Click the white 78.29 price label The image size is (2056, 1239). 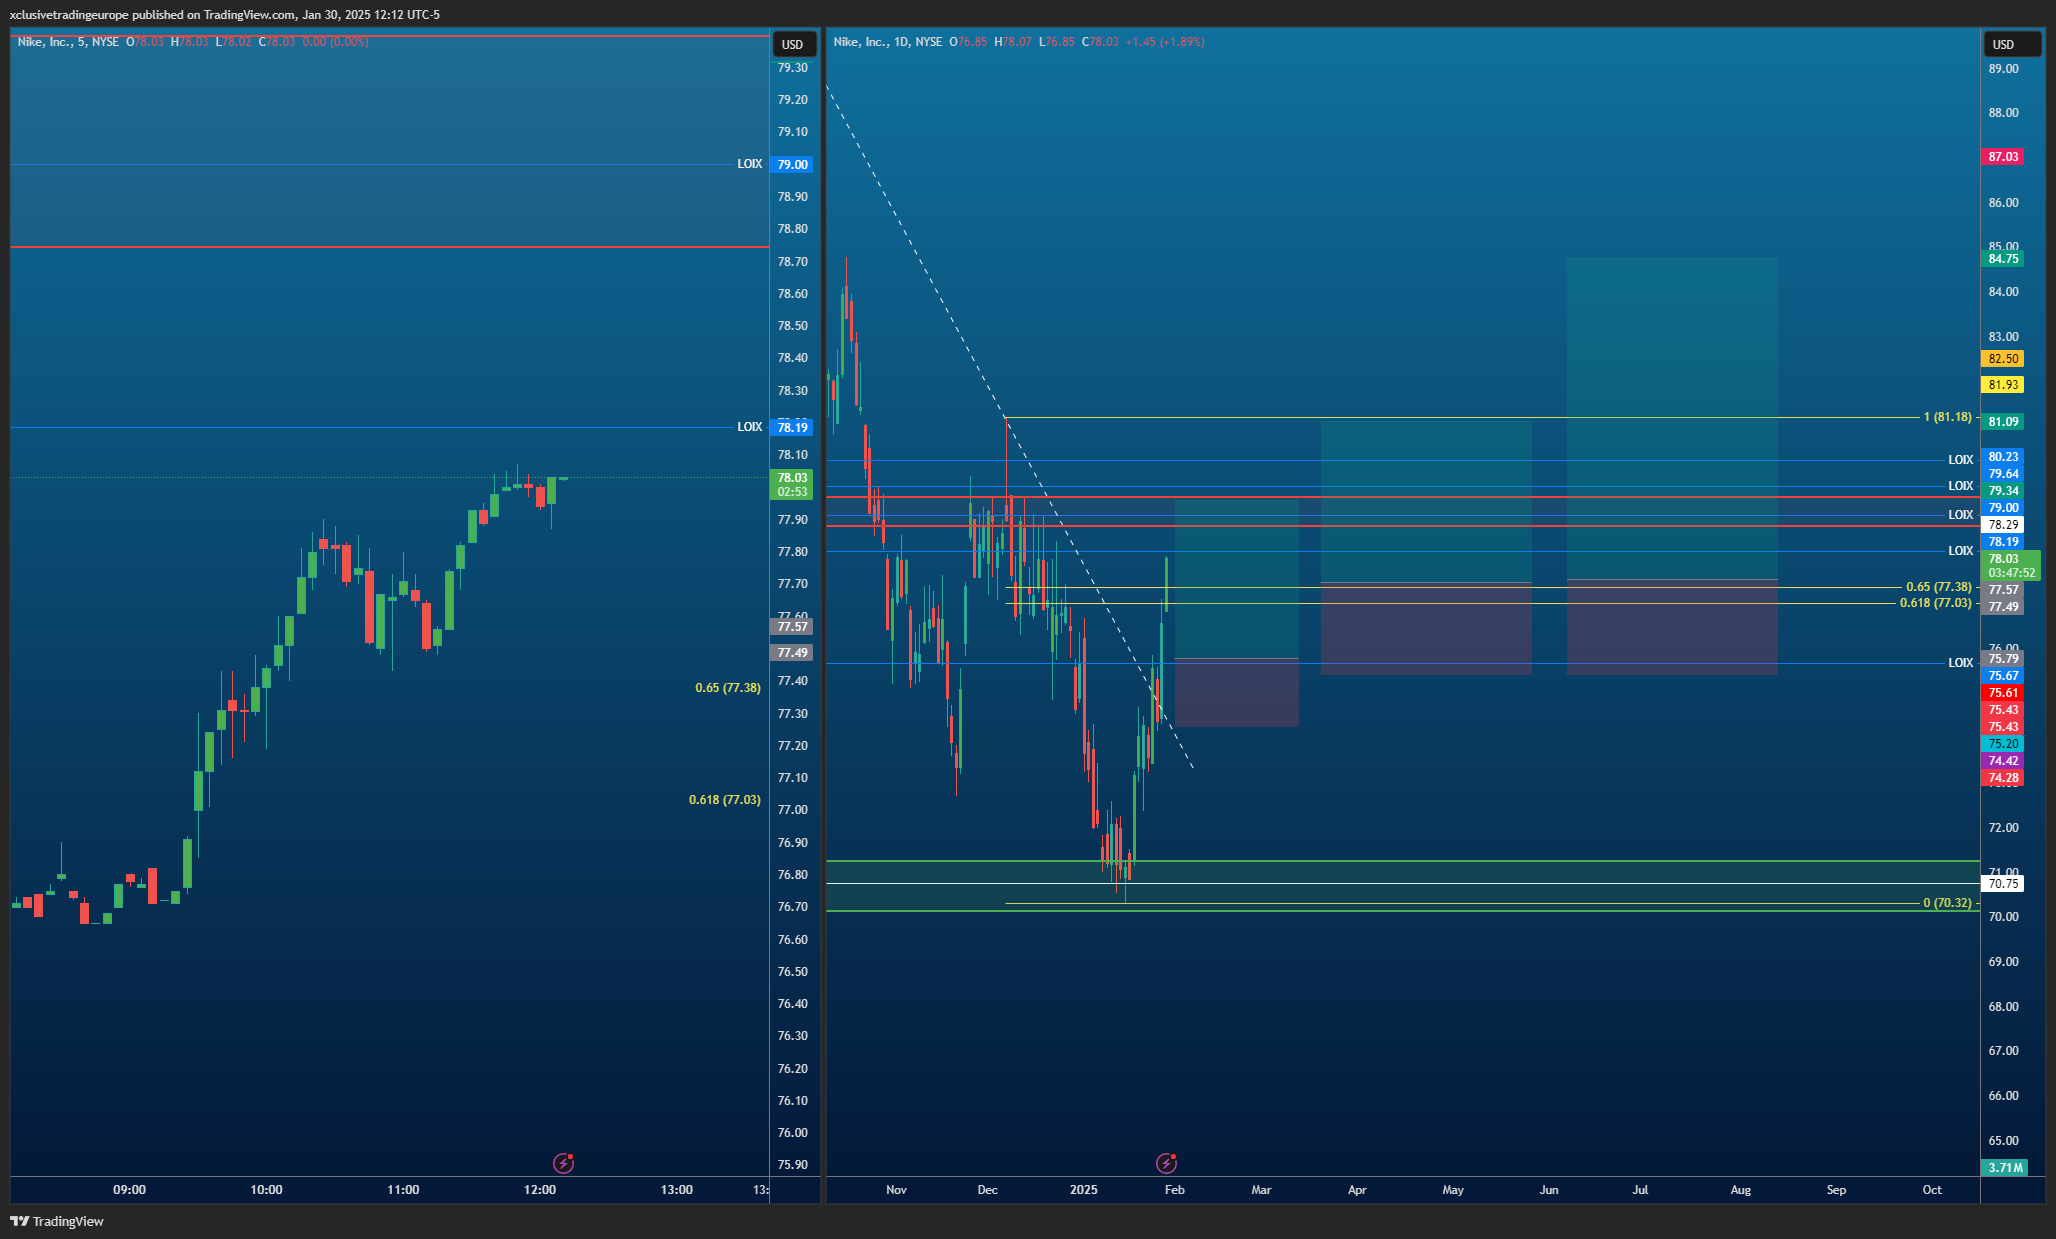coord(2003,525)
